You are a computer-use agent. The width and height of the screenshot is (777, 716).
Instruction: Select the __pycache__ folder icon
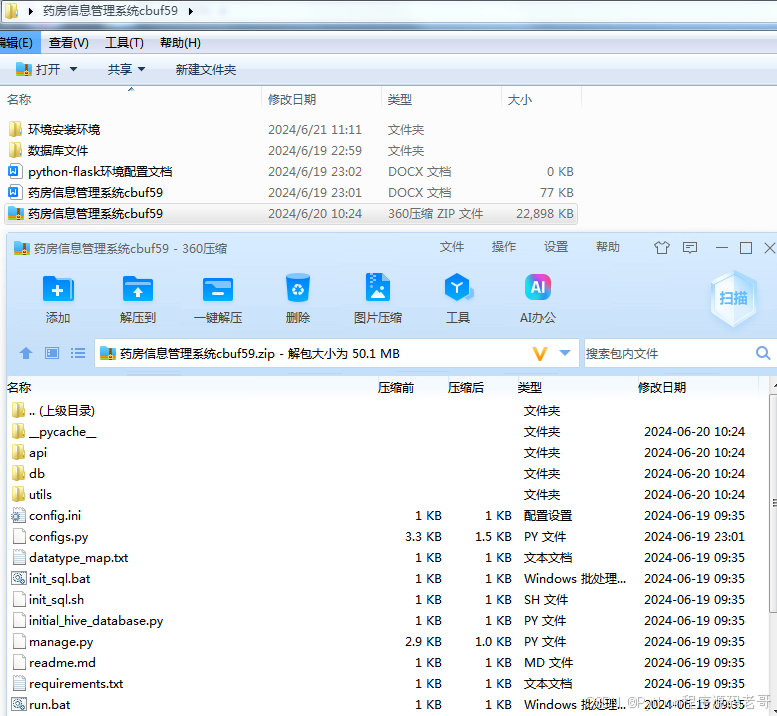point(18,432)
